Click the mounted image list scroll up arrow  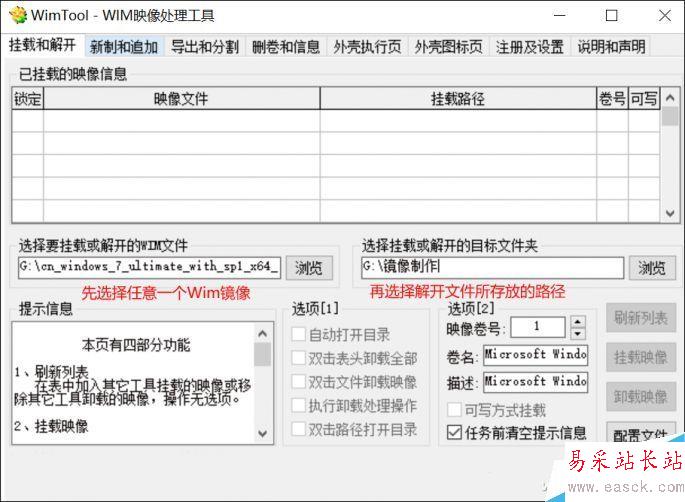(670, 98)
